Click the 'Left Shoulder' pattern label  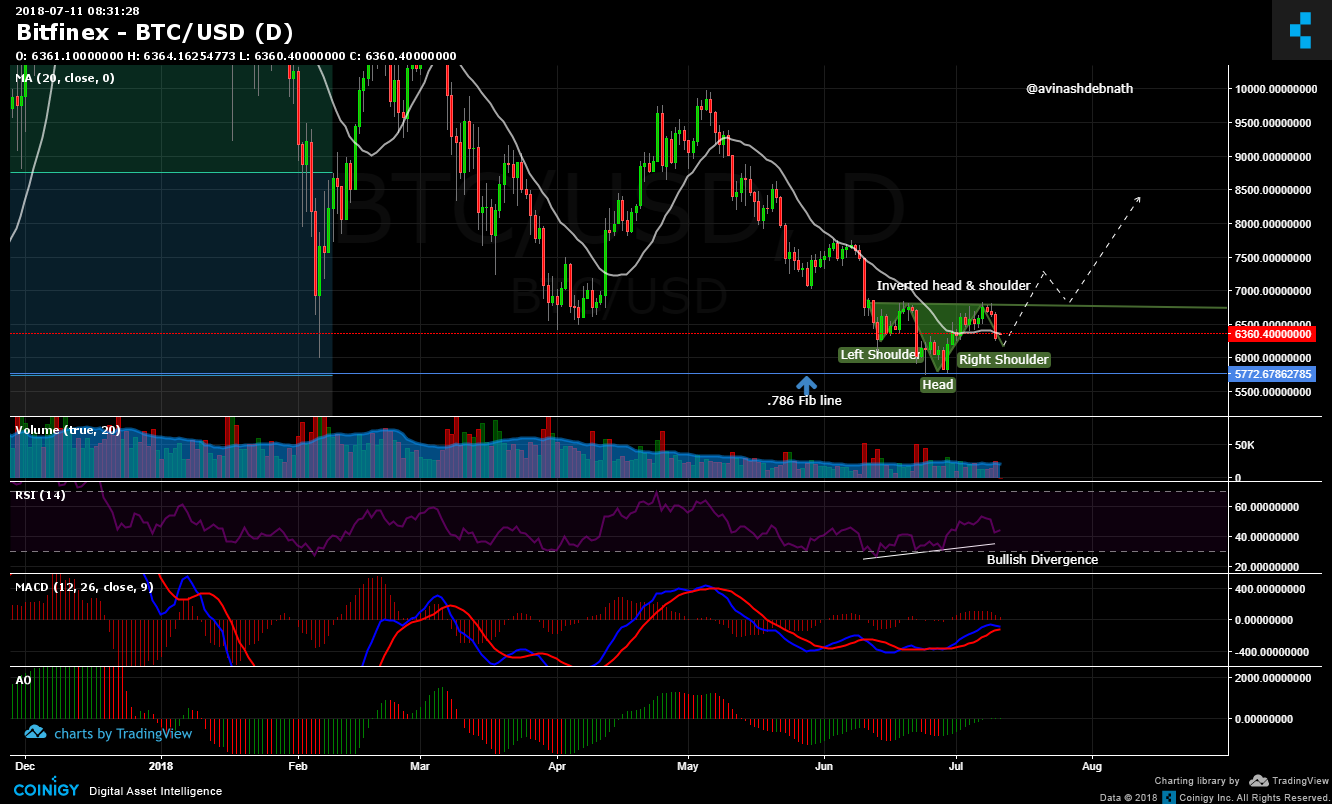(x=880, y=354)
